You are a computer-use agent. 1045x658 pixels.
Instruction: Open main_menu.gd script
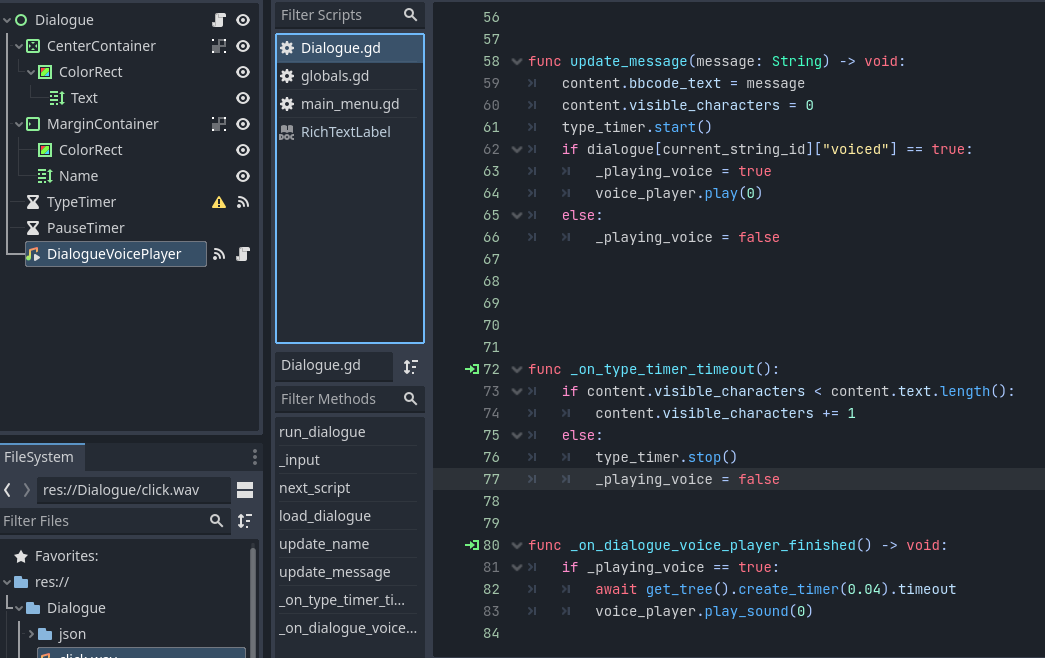point(350,104)
